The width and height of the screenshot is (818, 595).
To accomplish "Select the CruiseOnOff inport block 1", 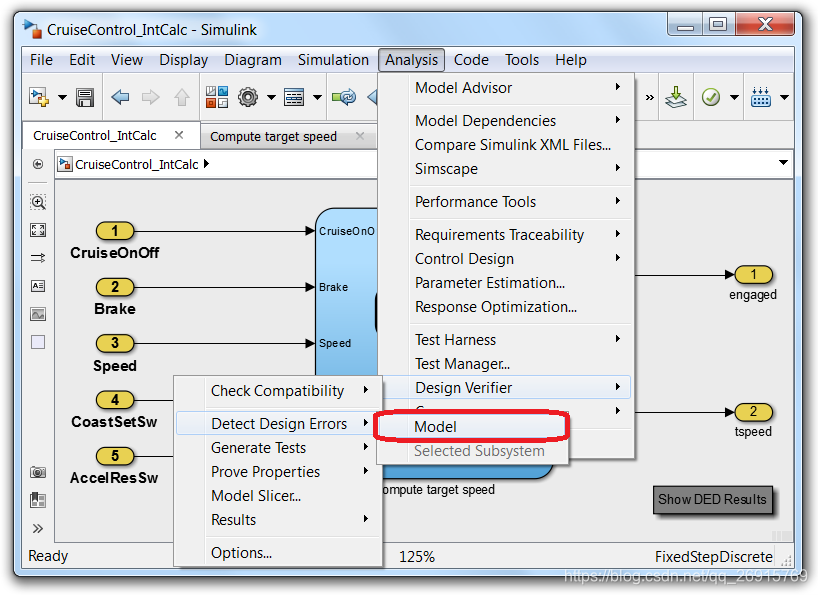I will 115,231.
